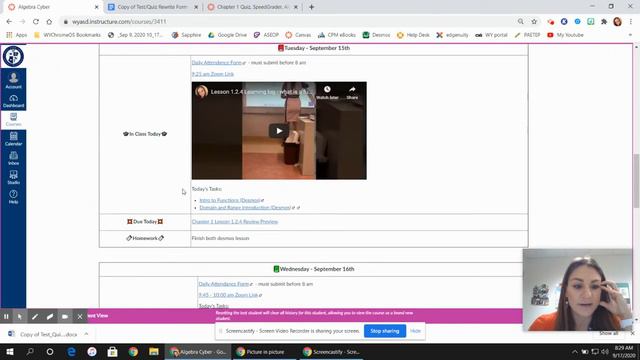640x360 pixels.
Task: Switch to Screencastify taskbar window
Action: point(331,351)
